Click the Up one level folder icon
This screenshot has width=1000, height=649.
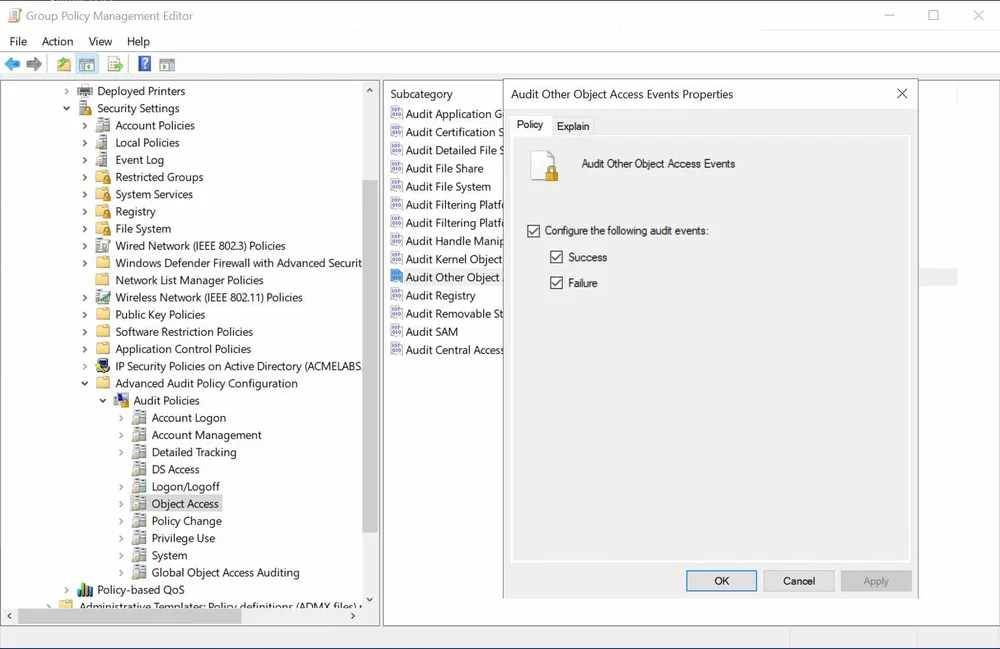click(x=64, y=64)
